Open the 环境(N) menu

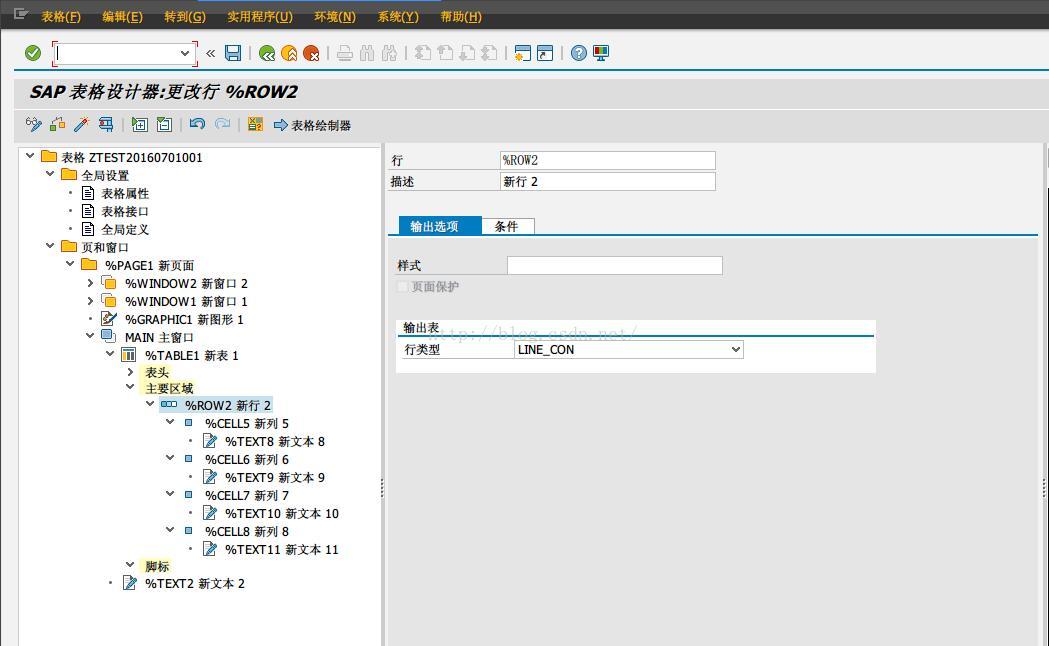point(335,17)
